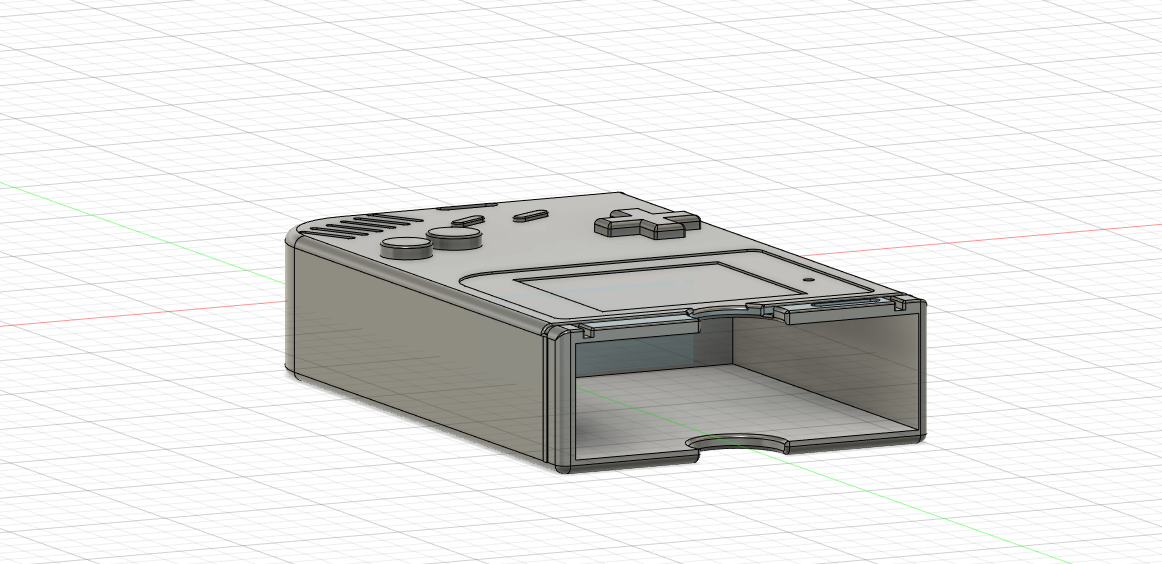This screenshot has width=1162, height=564.
Task: Select the semicircular notch in the top lip
Action: coord(731,311)
